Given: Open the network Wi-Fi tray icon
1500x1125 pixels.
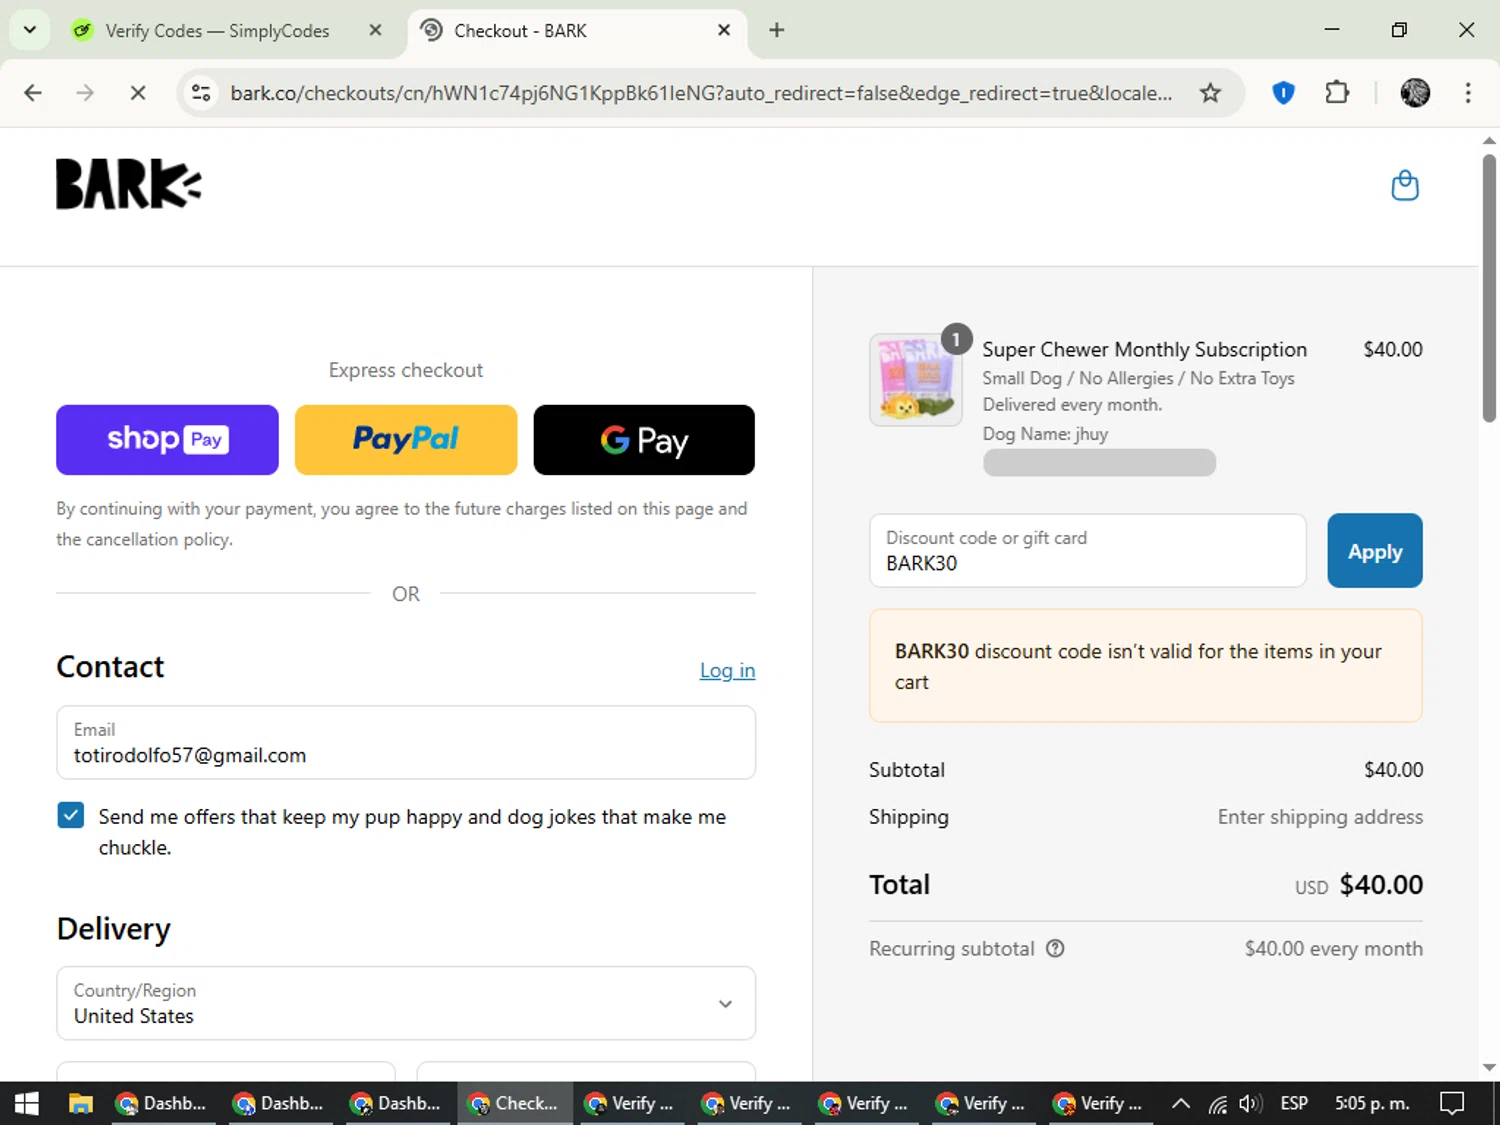Looking at the screenshot, I should pyautogui.click(x=1217, y=1103).
